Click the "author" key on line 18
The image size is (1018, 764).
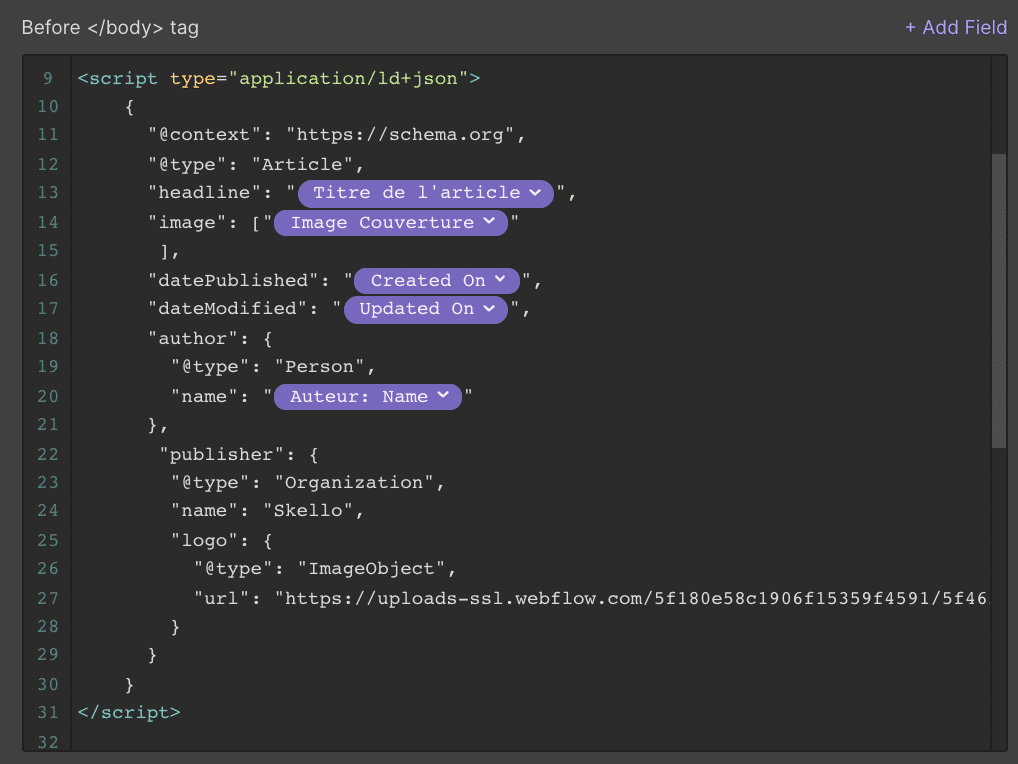pyautogui.click(x=193, y=339)
